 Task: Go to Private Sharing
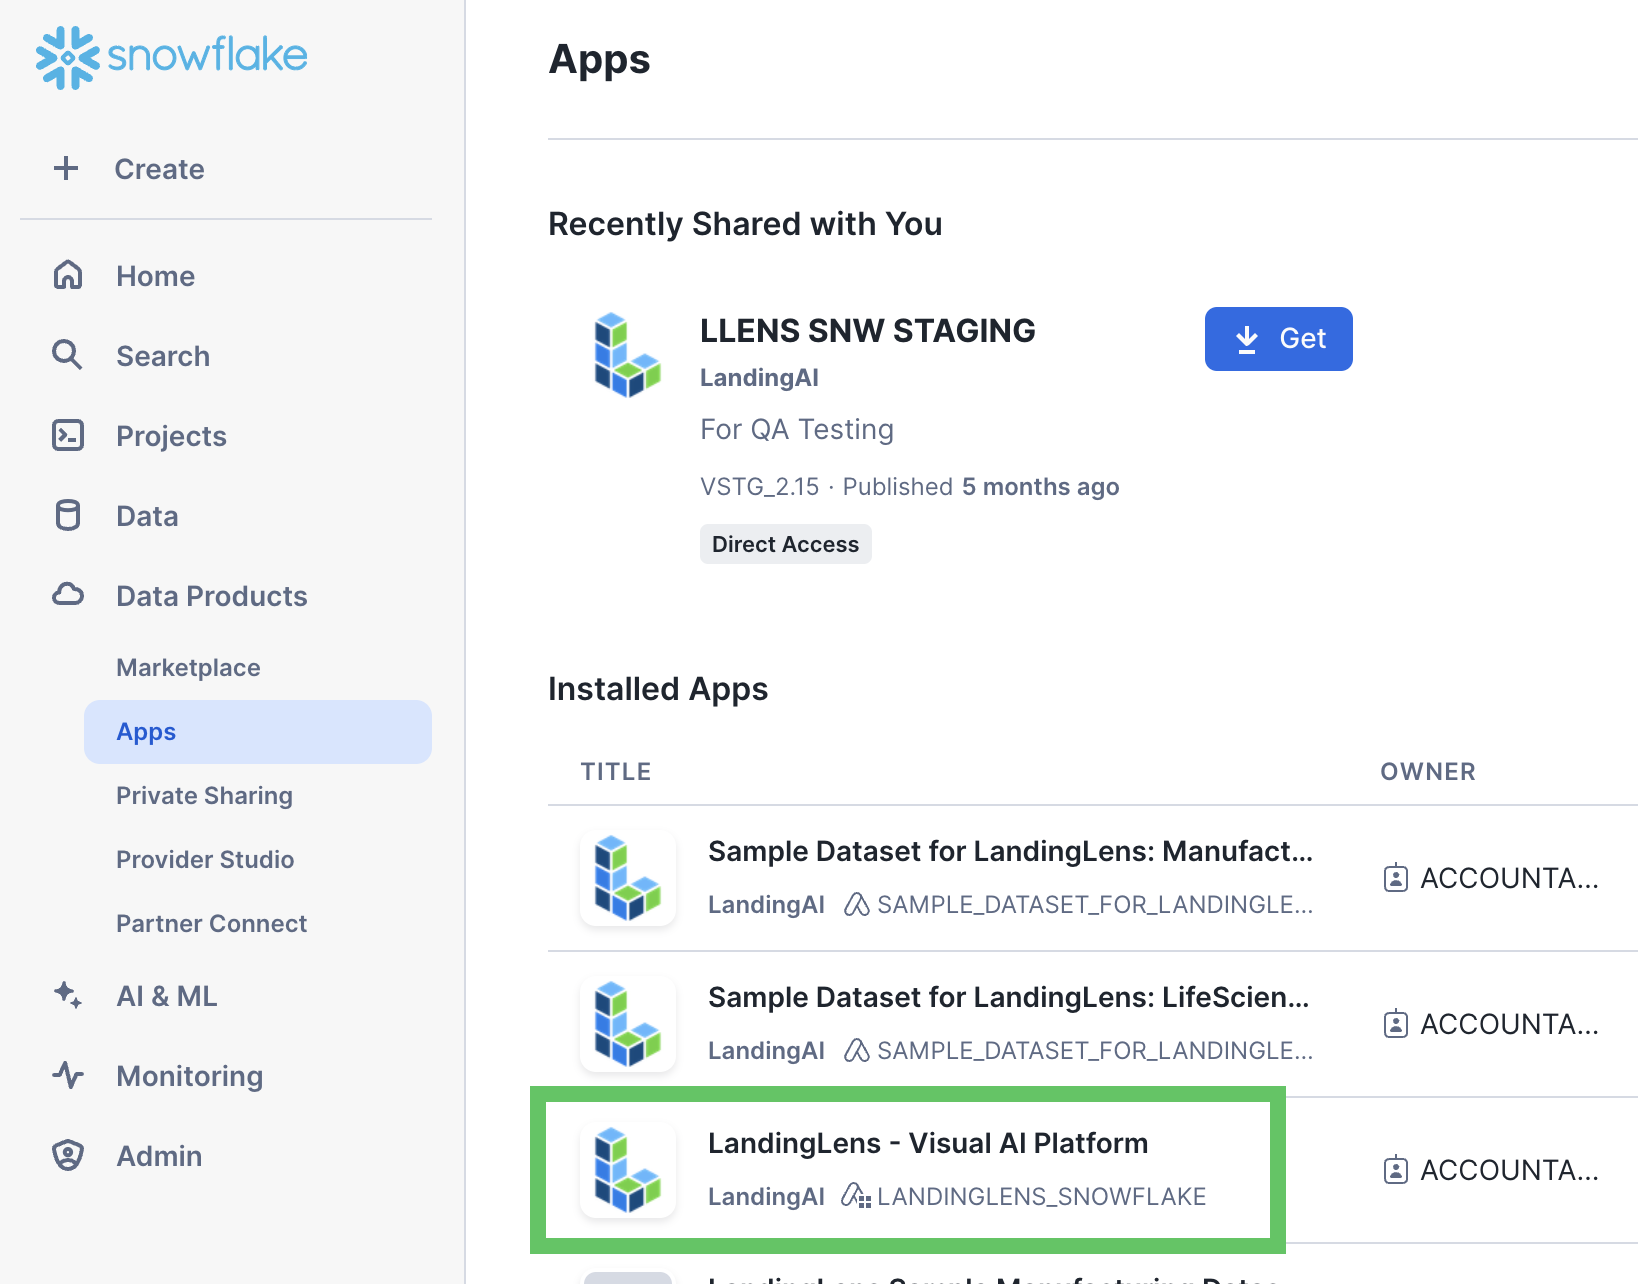coord(204,795)
